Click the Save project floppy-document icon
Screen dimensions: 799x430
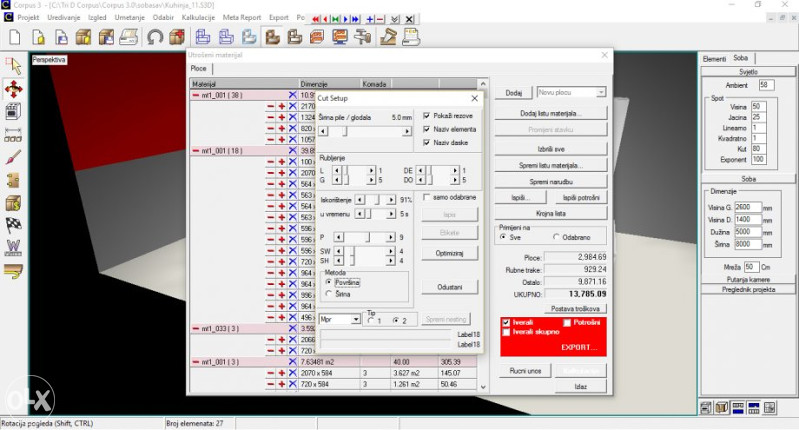tap(61, 37)
